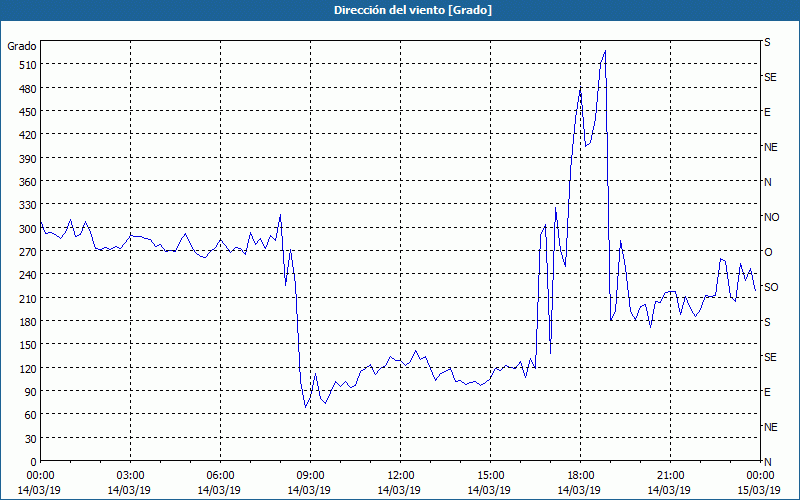Click the 180 y-axis tick label
The width and height of the screenshot is (800, 500).
28,322
